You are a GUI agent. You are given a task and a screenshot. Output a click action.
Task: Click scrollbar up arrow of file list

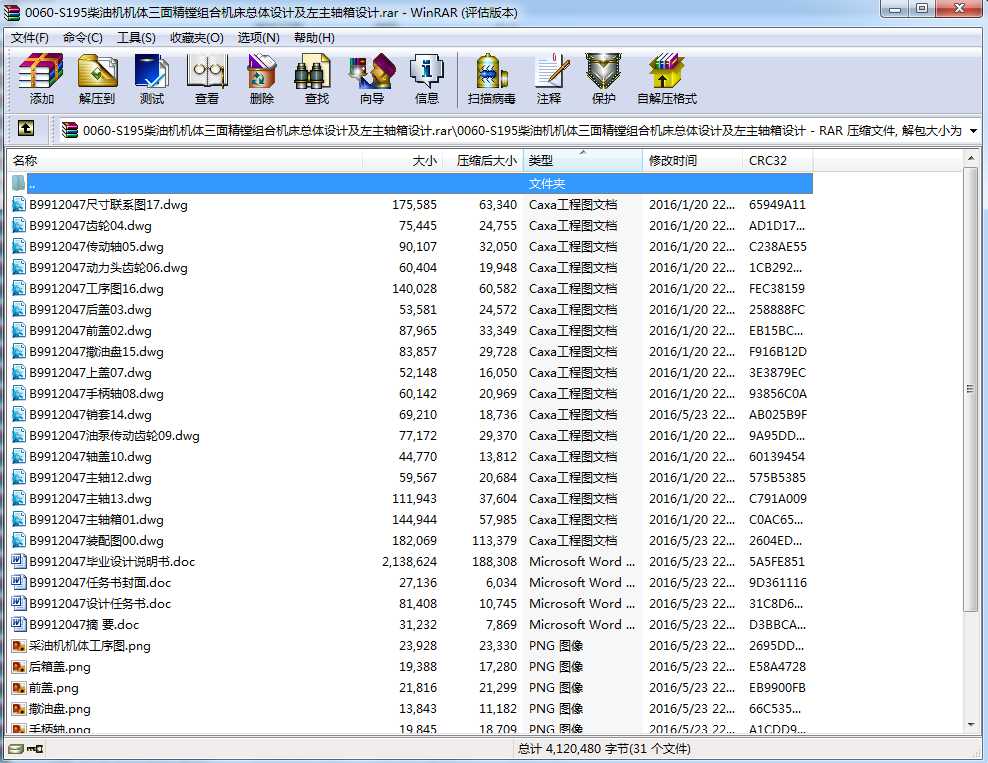pos(971,158)
